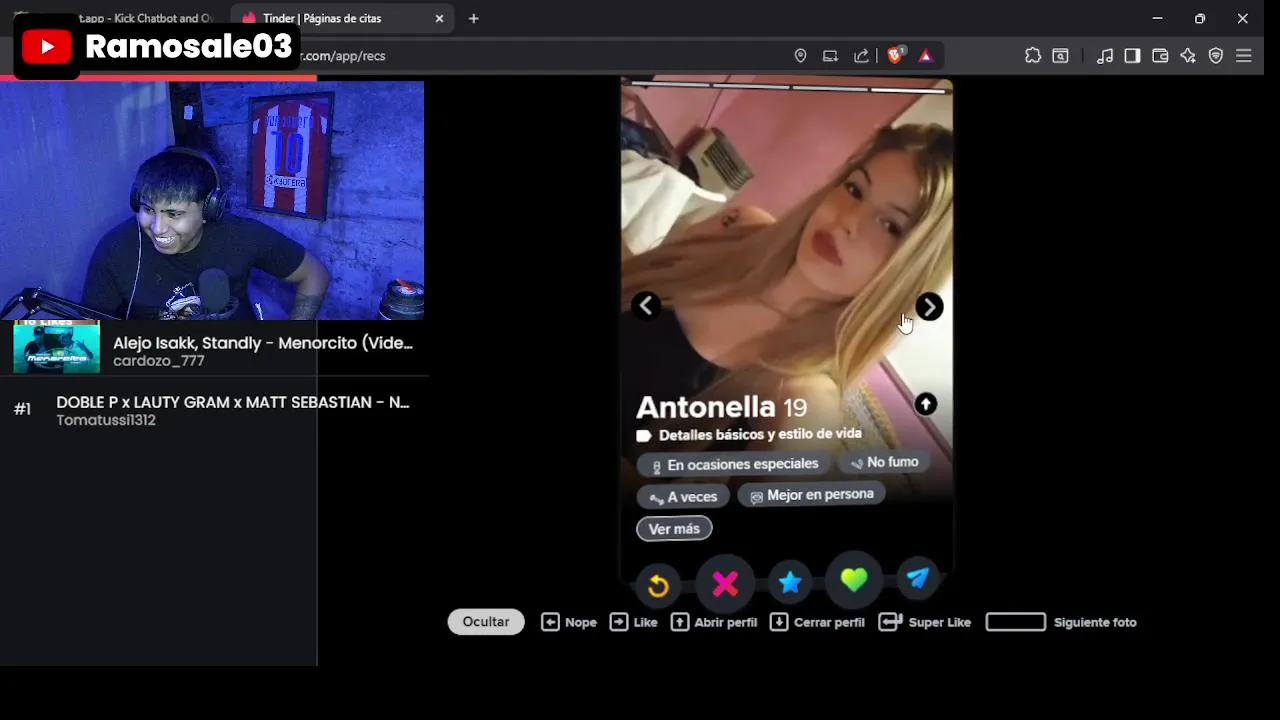Go to next photo with right arrow
Image resolution: width=1280 pixels, height=720 pixels.
point(929,307)
